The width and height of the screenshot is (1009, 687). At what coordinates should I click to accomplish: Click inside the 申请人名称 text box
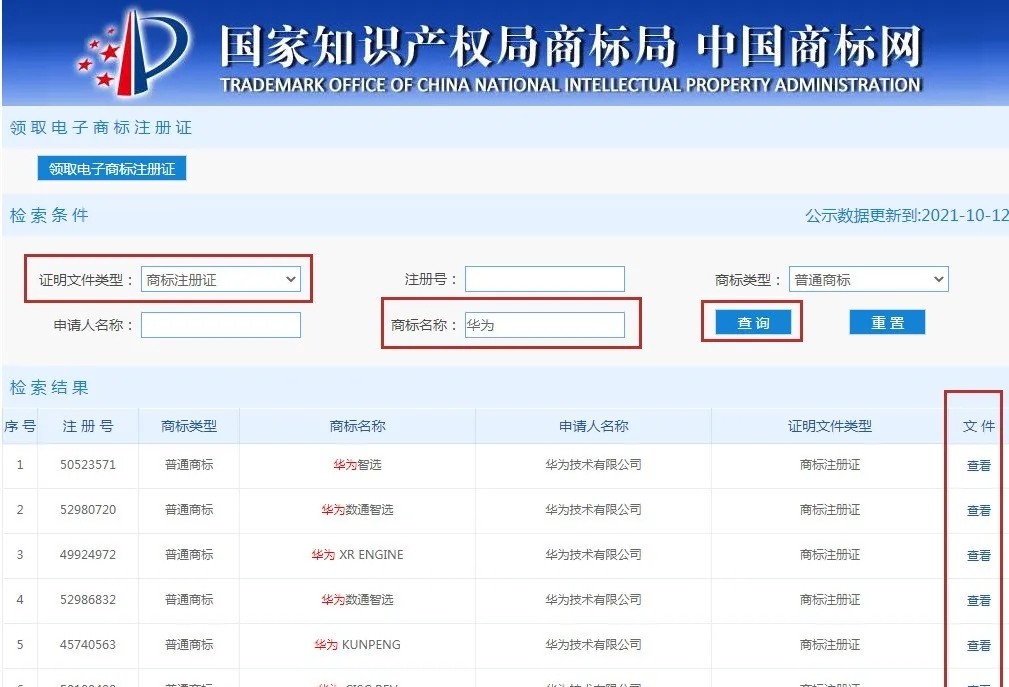pyautogui.click(x=221, y=324)
